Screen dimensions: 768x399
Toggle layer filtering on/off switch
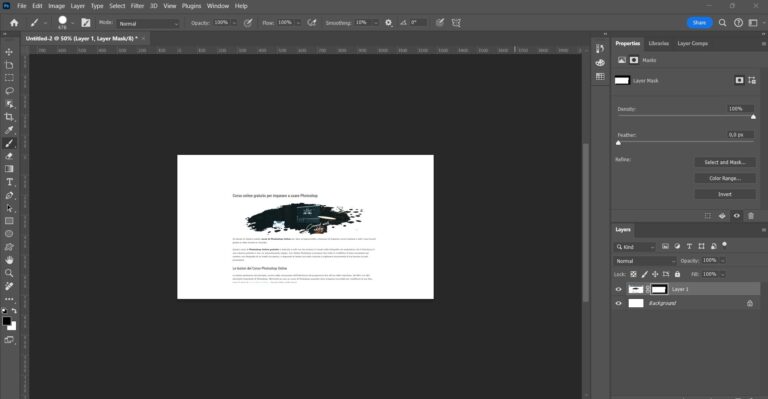(x=724, y=245)
